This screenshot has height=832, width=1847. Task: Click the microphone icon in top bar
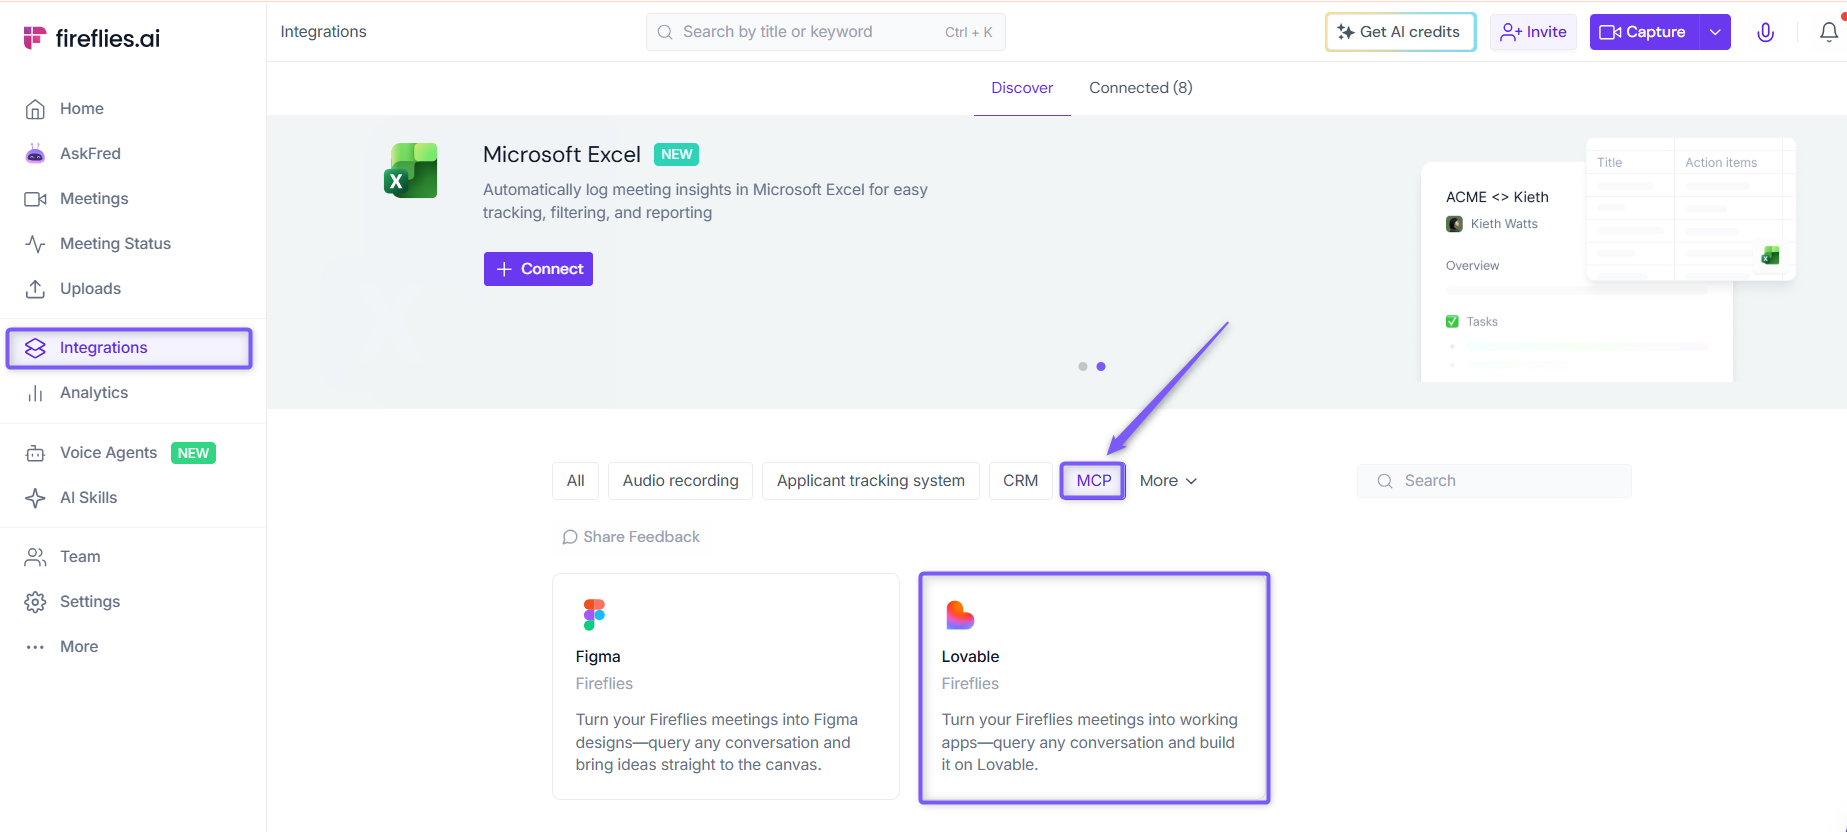coord(1766,32)
